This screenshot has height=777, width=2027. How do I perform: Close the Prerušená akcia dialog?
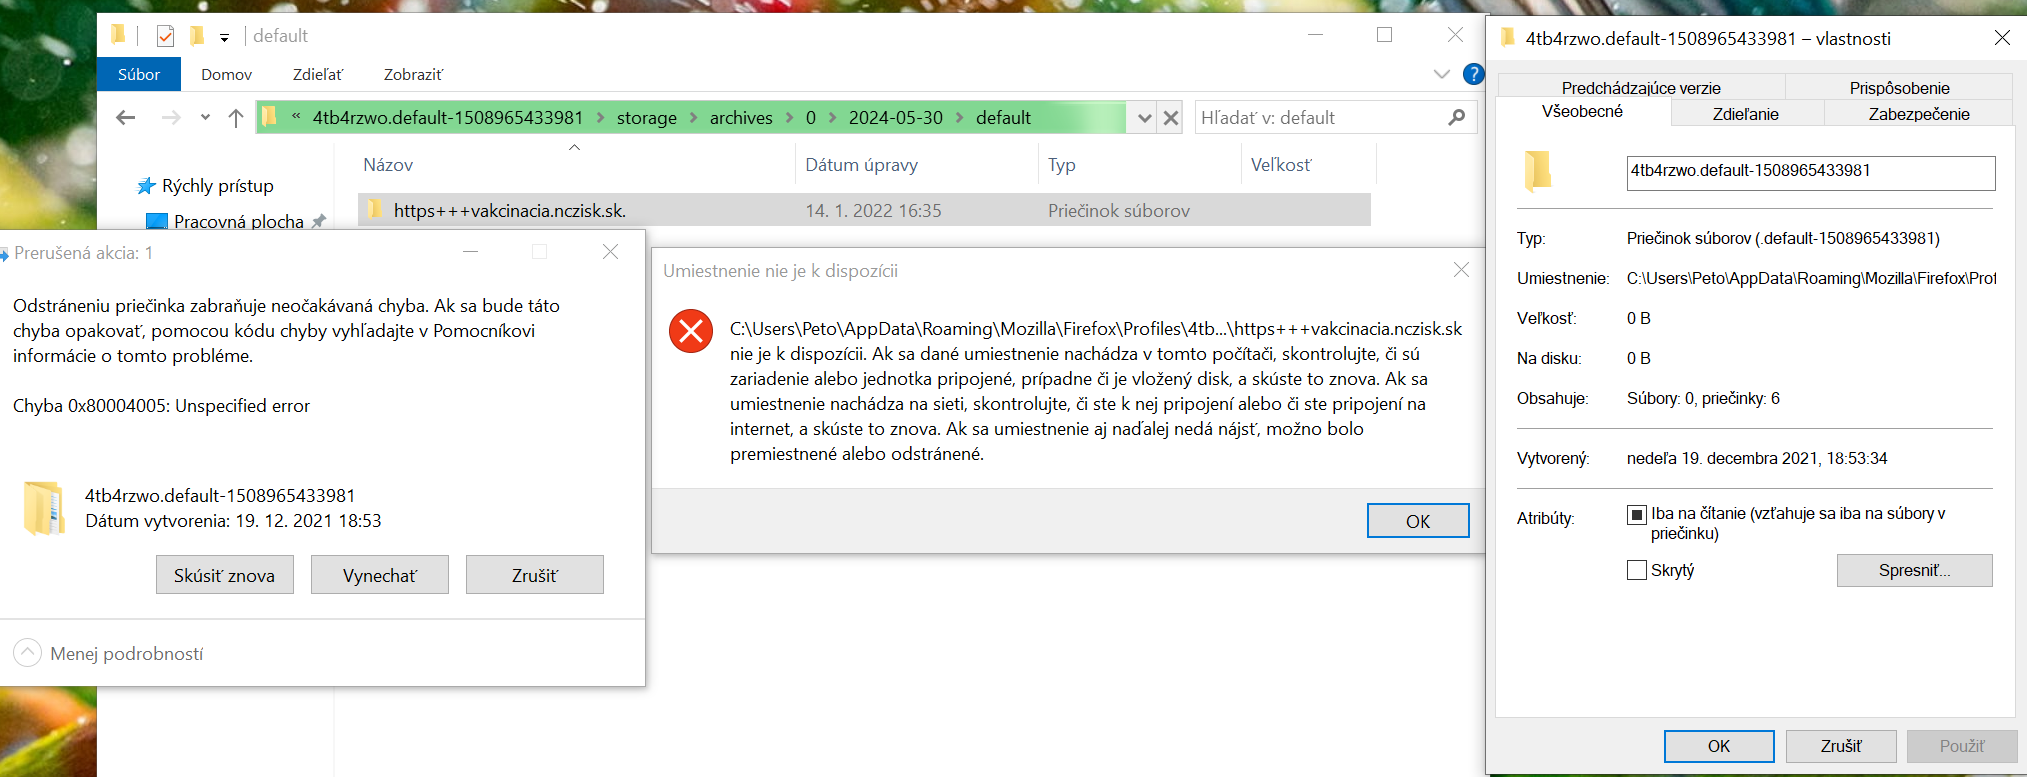(x=610, y=252)
